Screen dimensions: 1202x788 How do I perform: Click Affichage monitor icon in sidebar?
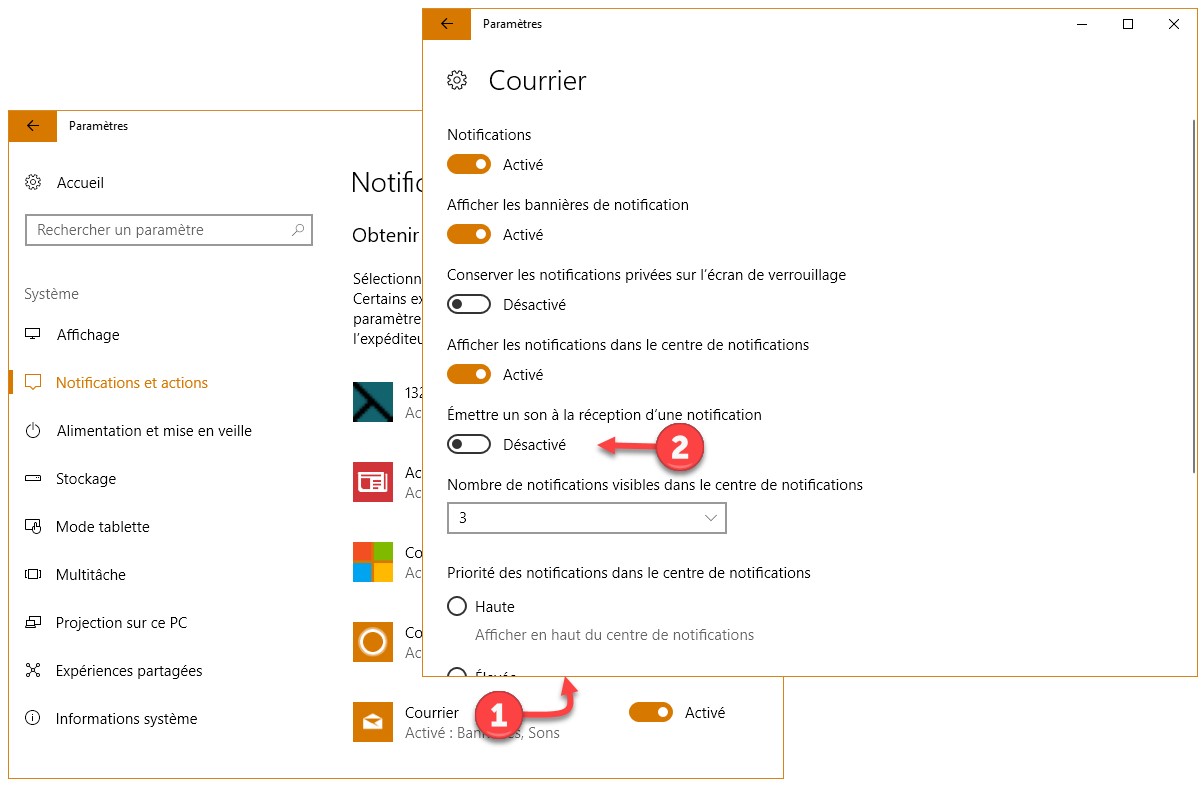coord(33,334)
